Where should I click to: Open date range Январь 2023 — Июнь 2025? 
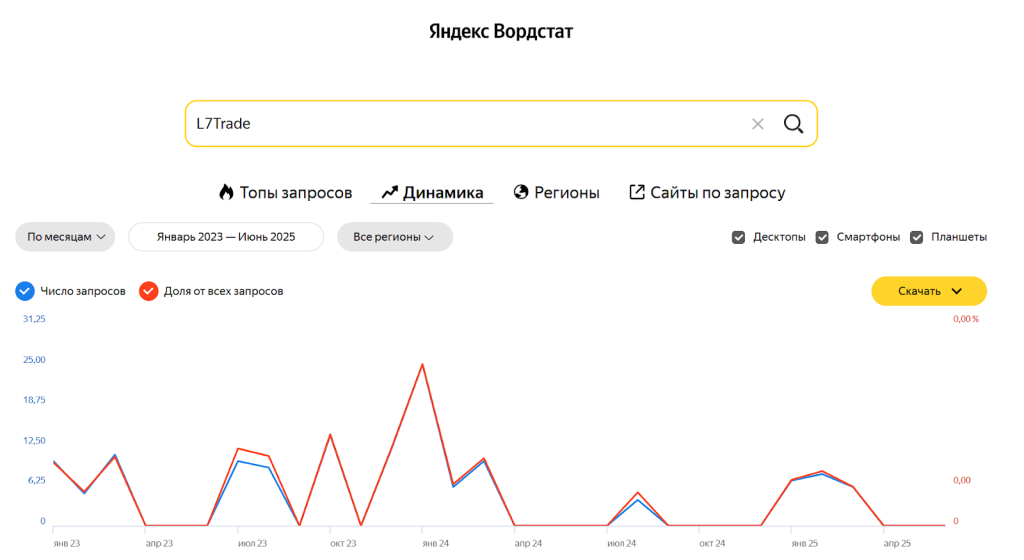226,237
